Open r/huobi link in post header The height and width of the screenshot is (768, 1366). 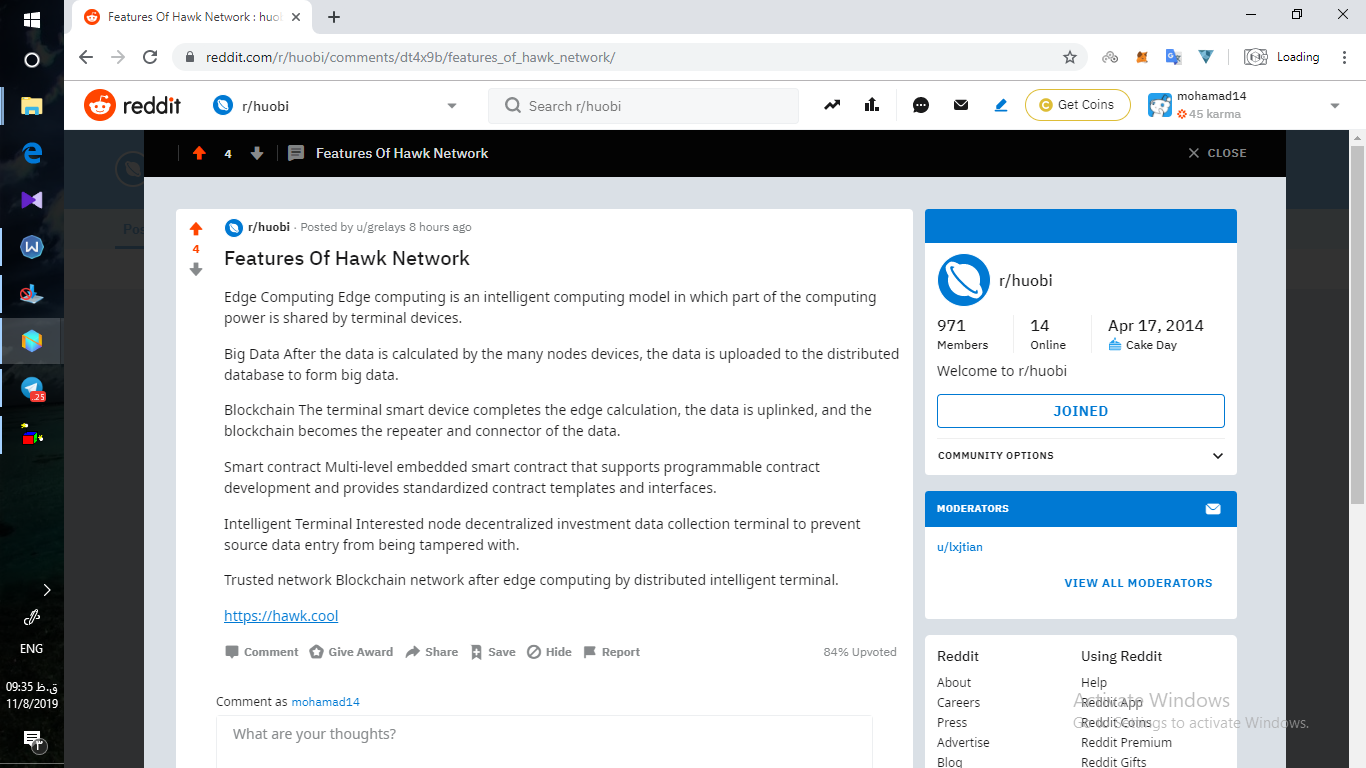[269, 227]
